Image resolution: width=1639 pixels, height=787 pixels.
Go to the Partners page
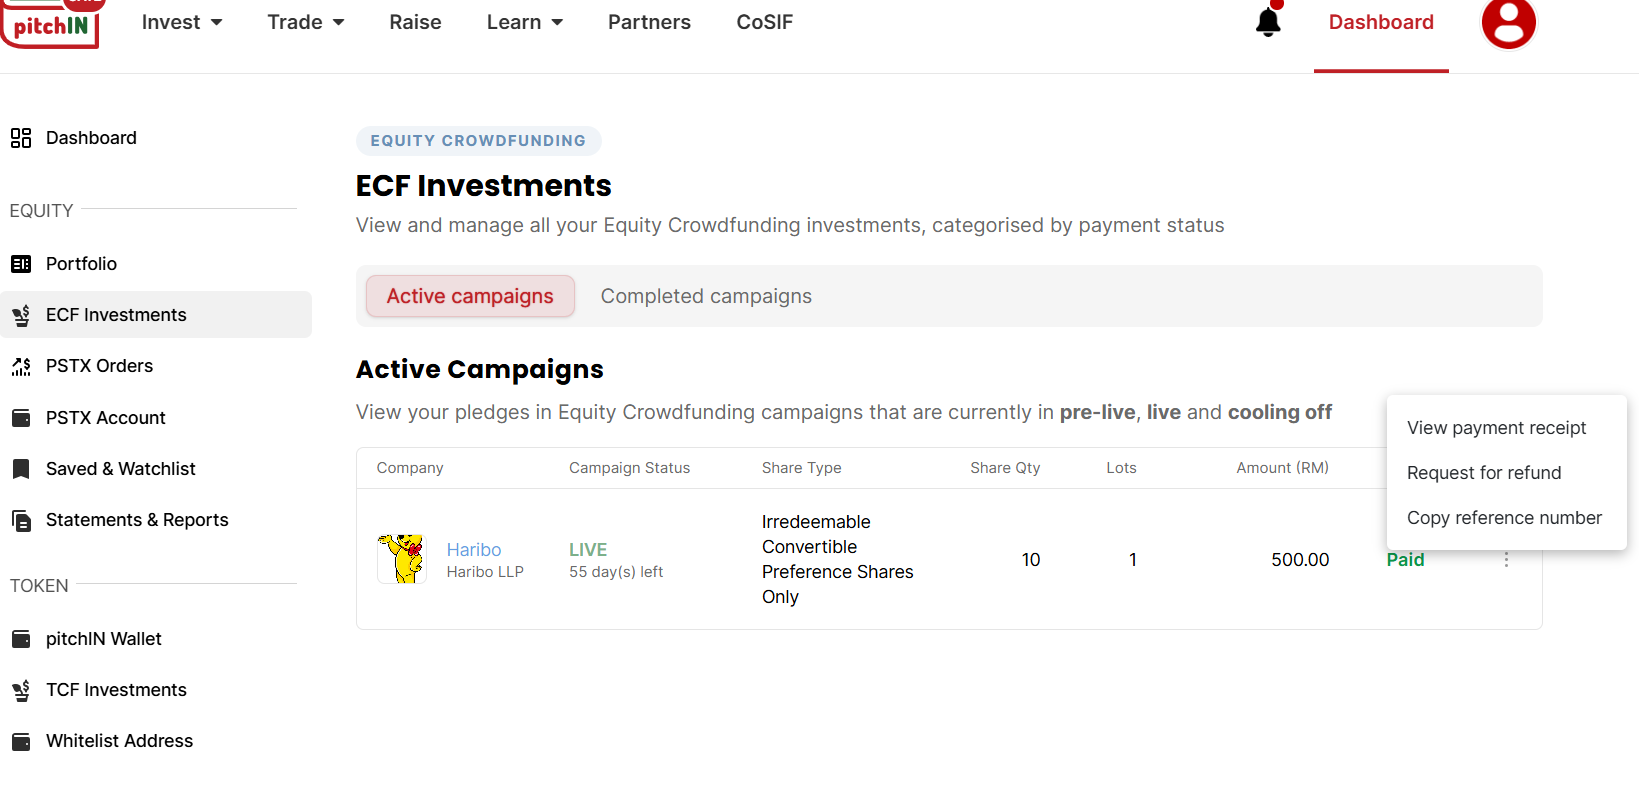click(x=649, y=22)
